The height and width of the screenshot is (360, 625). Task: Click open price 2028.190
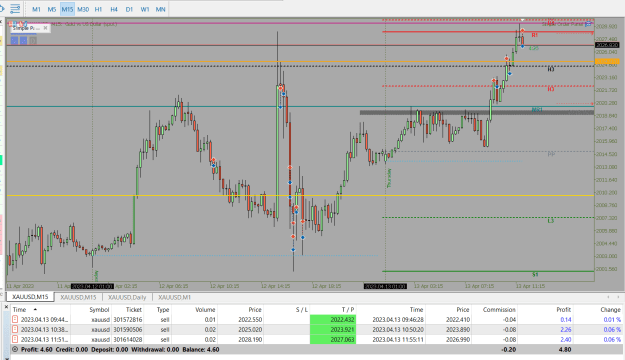point(250,340)
